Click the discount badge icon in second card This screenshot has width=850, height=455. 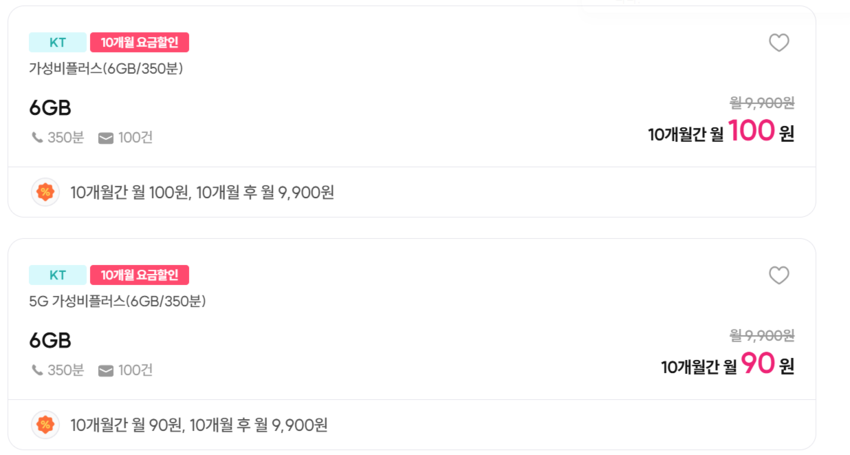[45, 425]
